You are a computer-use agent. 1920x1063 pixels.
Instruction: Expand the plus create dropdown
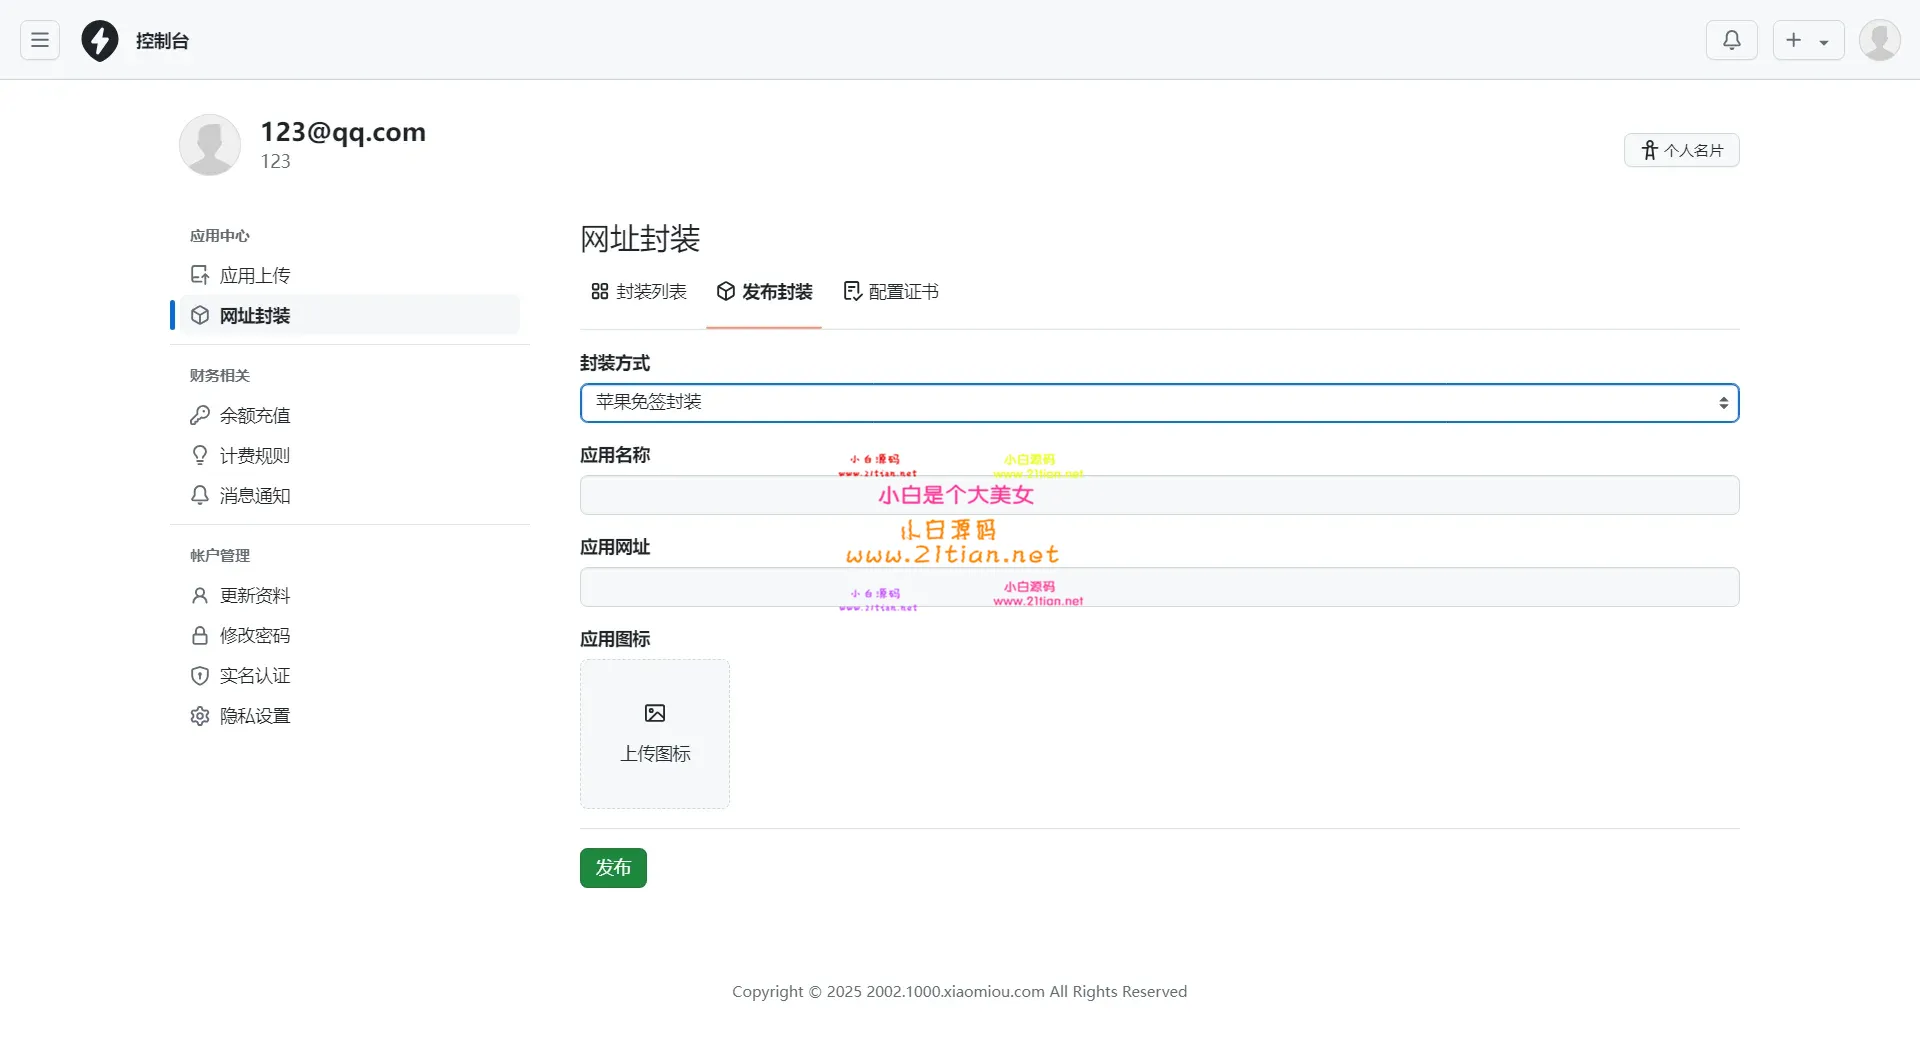point(1808,40)
